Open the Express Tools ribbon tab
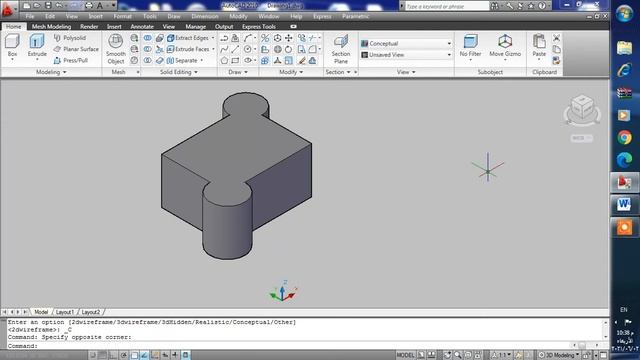 coord(259,27)
